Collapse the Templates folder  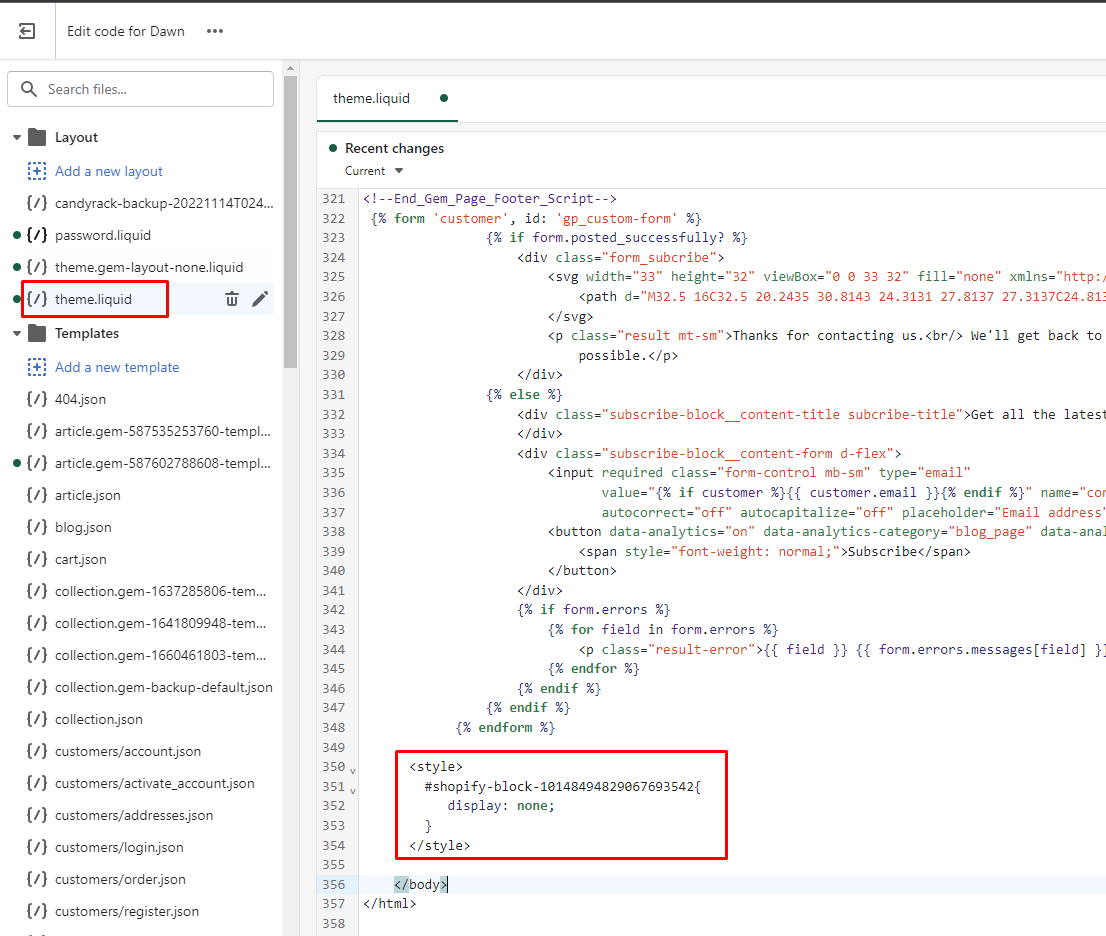[x=17, y=334]
